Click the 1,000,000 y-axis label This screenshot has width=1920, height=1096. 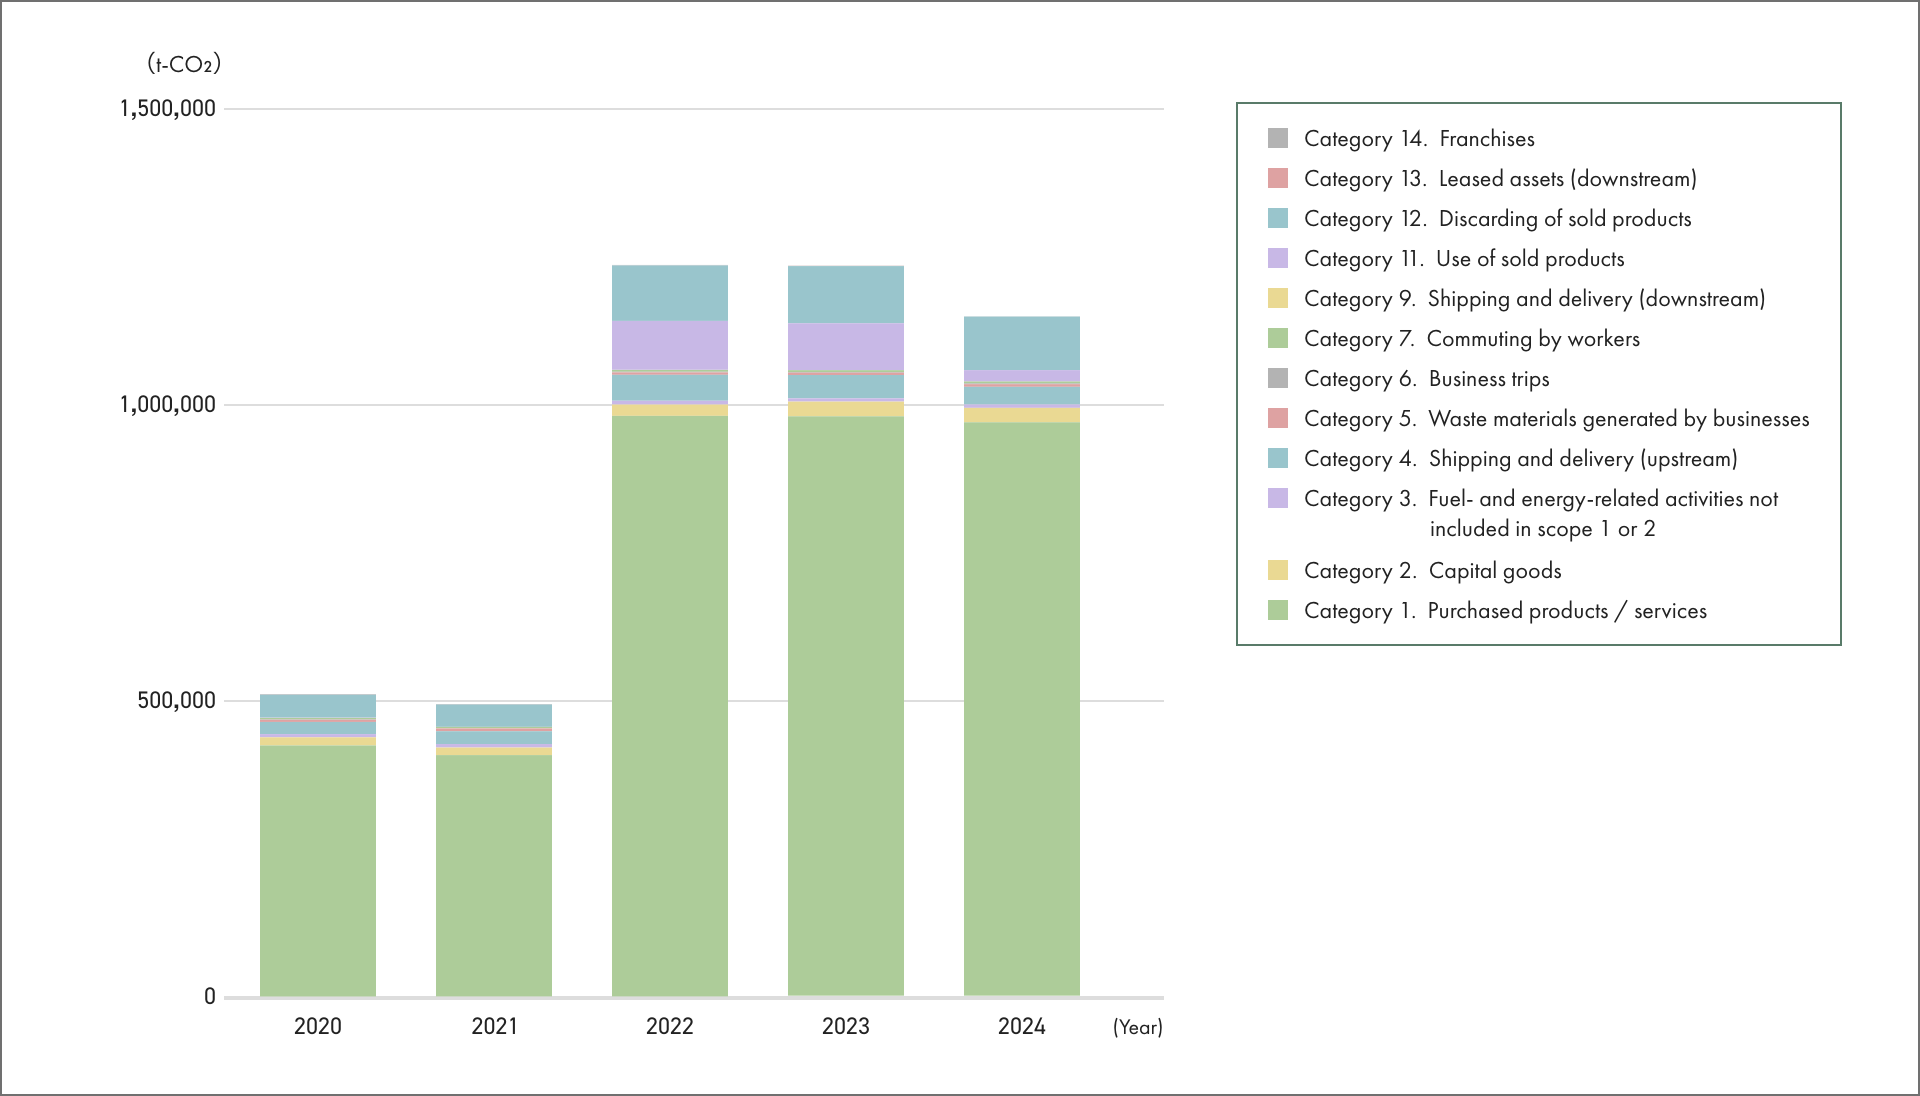(x=167, y=404)
